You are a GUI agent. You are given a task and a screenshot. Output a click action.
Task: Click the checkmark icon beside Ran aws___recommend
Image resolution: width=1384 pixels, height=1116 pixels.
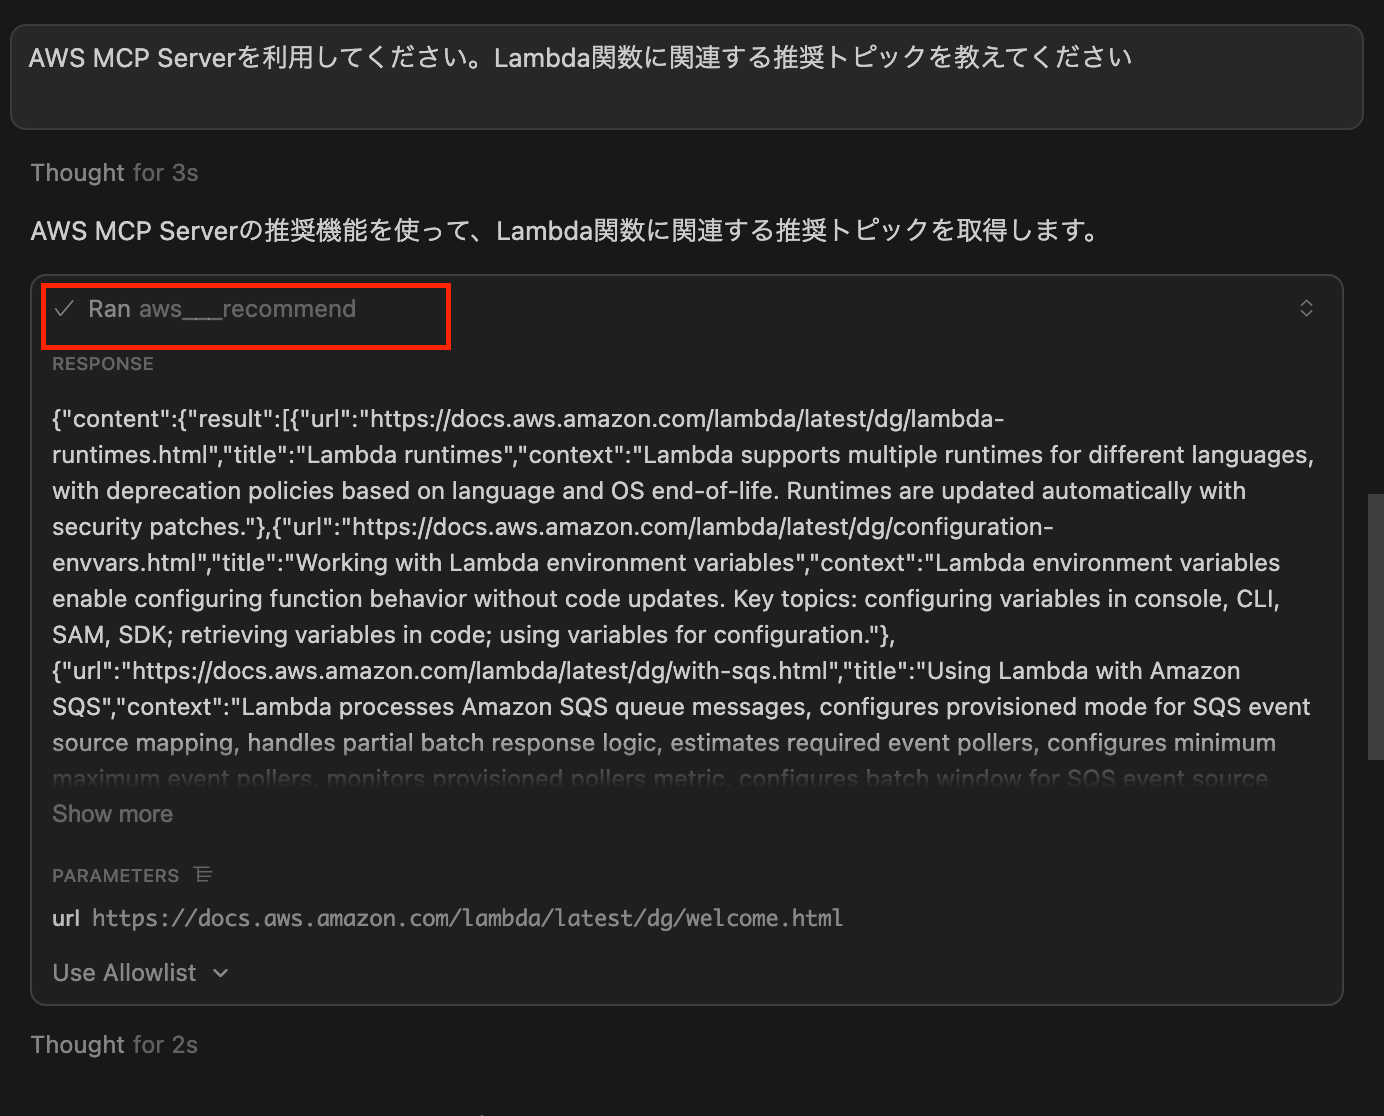(x=64, y=309)
